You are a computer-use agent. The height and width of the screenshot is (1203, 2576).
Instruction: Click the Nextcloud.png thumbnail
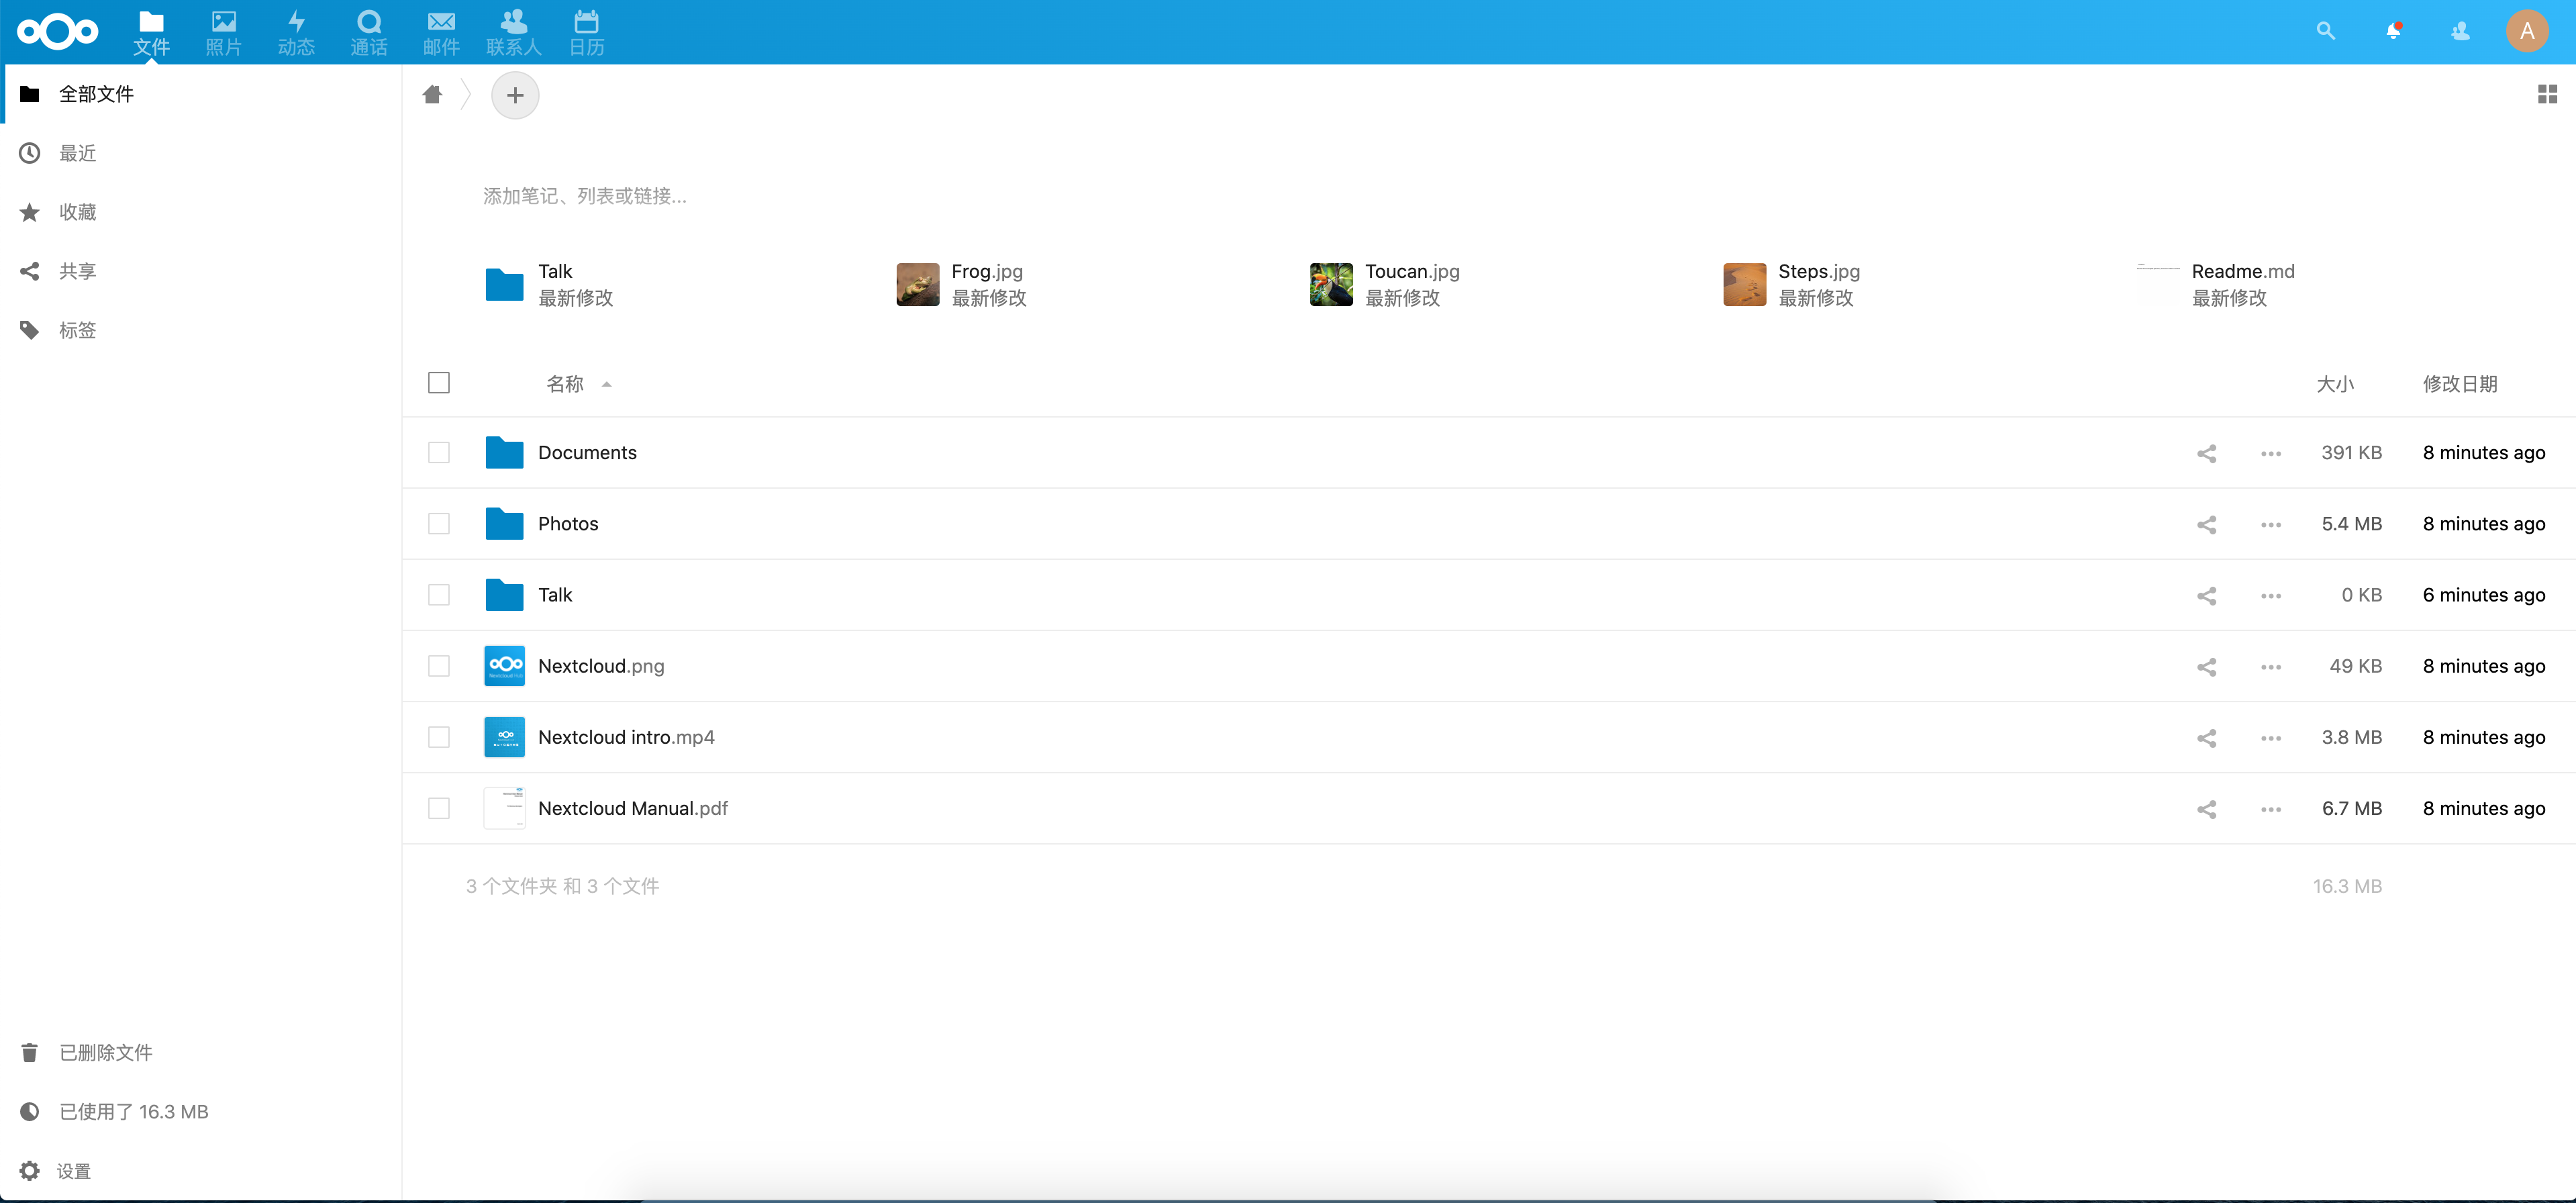(504, 666)
